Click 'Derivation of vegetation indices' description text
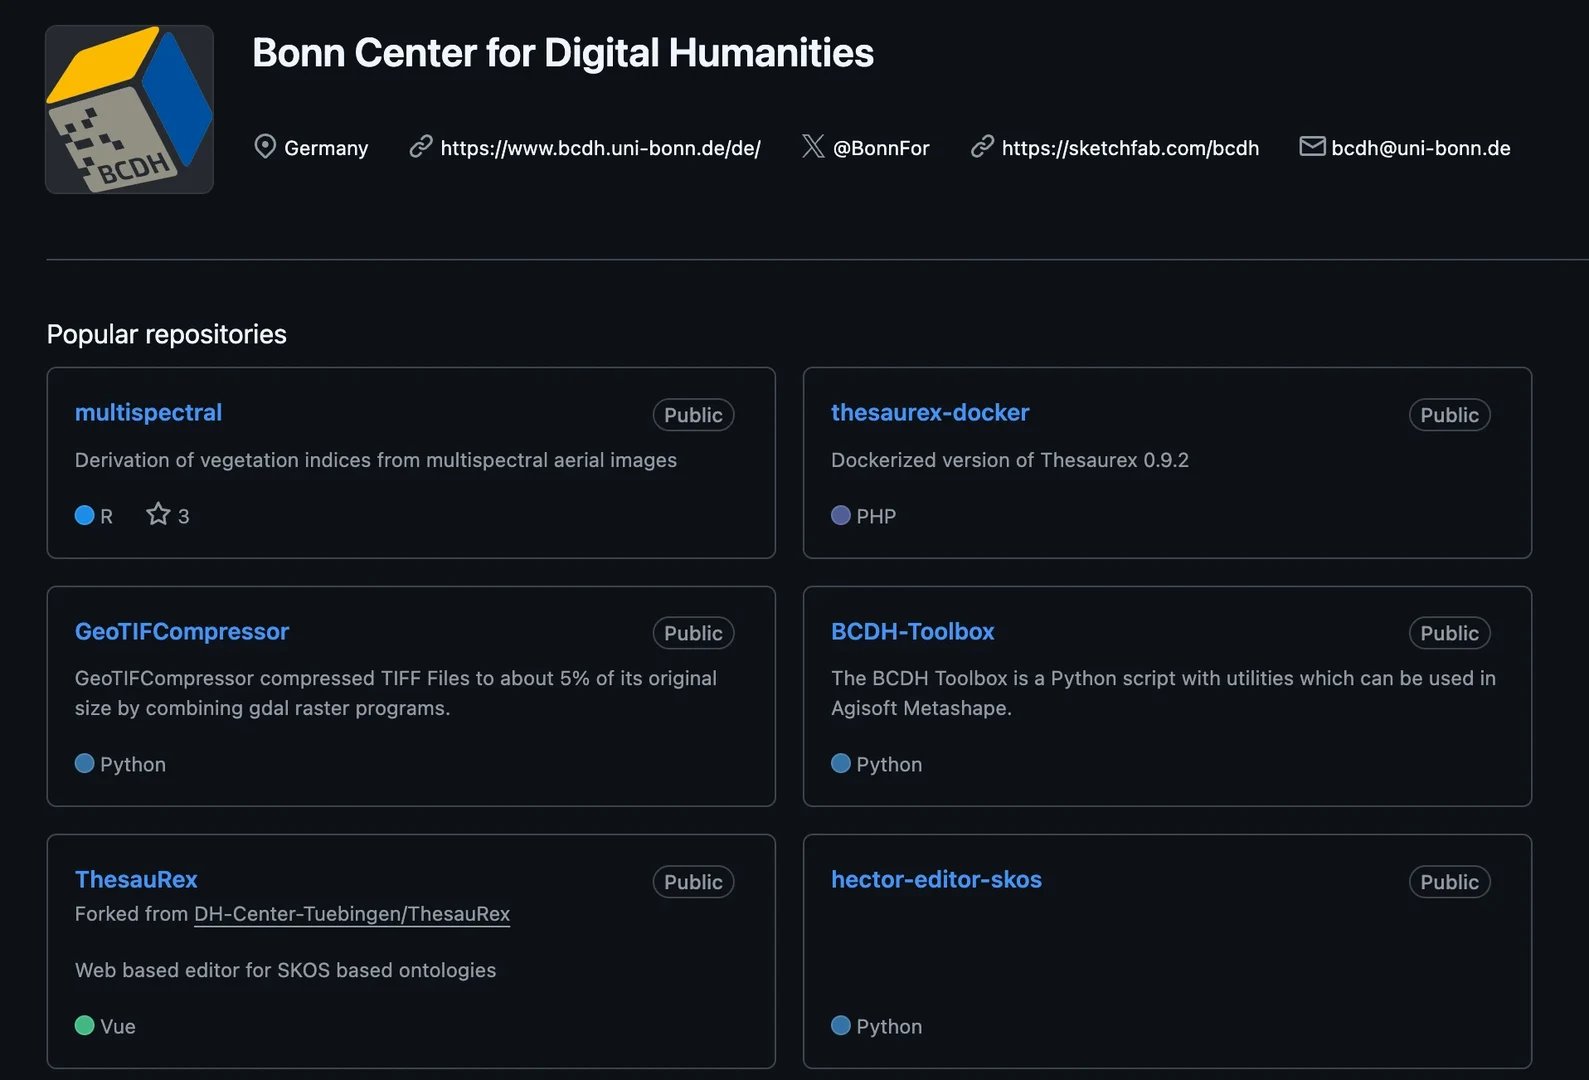1589x1080 pixels. click(x=376, y=460)
